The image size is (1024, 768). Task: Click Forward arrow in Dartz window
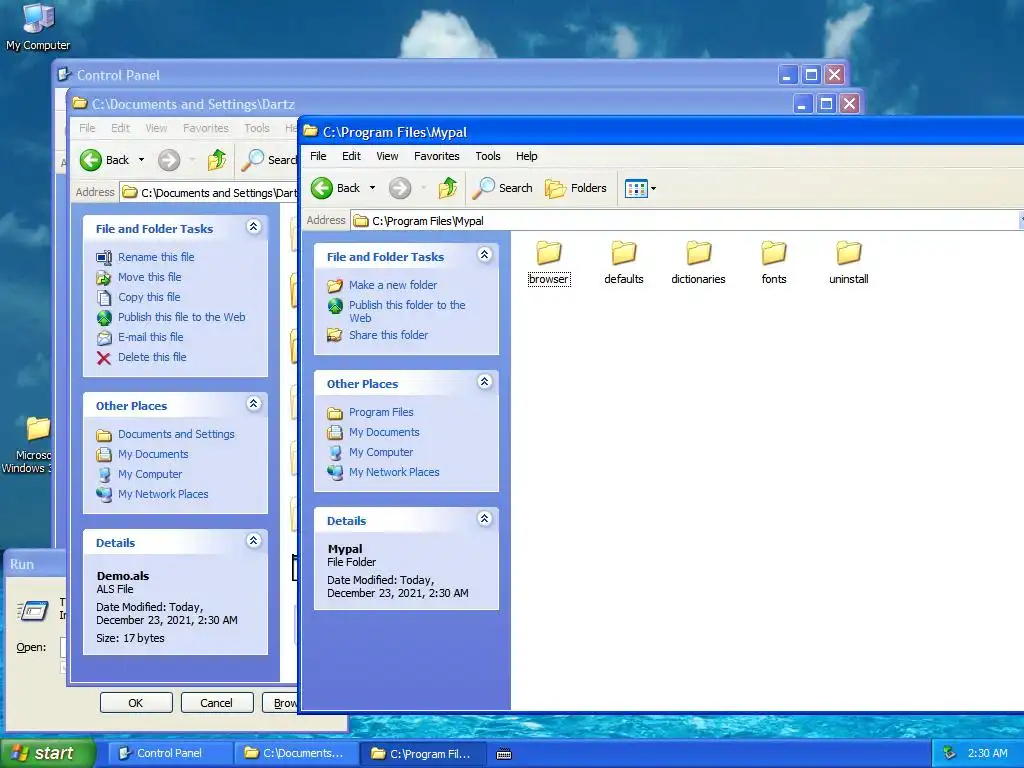pos(169,160)
